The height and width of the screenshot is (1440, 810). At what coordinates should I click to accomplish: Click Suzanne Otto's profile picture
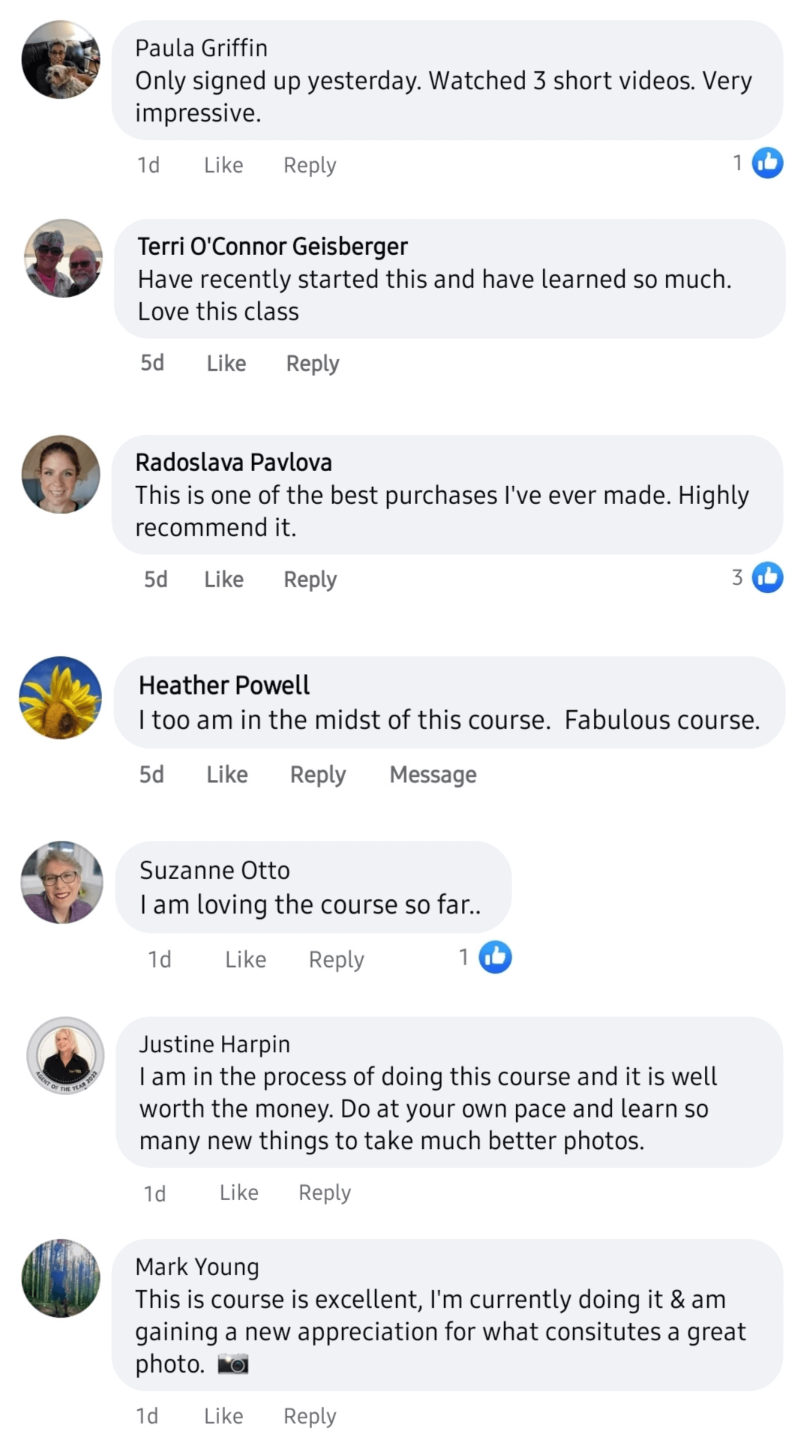(62, 882)
